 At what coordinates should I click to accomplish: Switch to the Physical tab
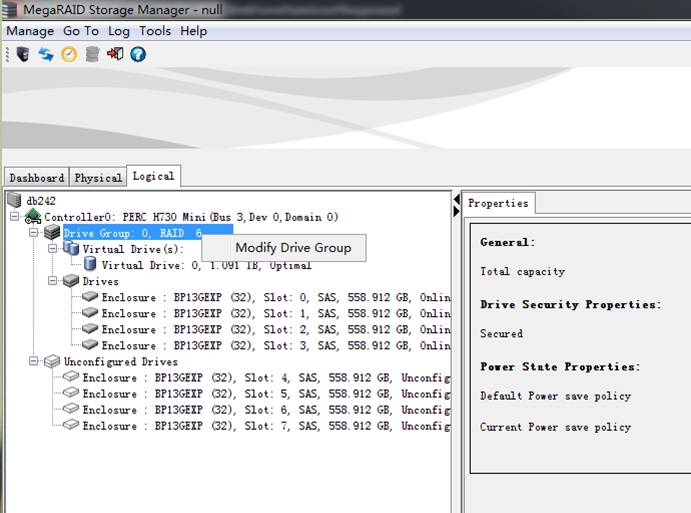pos(98,178)
